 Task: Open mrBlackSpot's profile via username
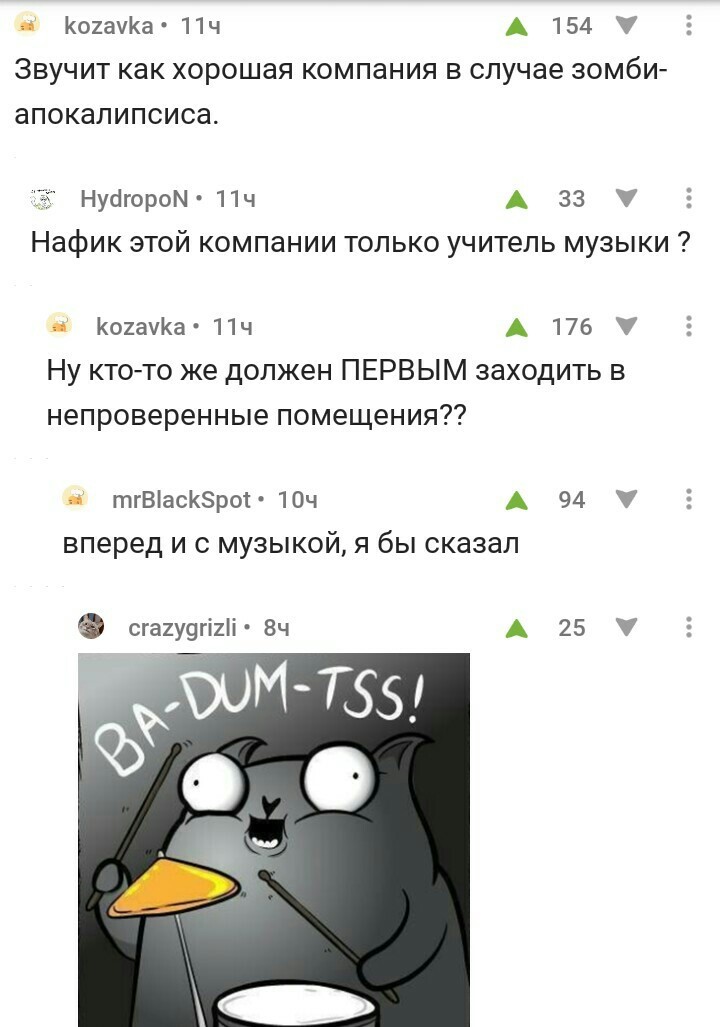(181, 500)
